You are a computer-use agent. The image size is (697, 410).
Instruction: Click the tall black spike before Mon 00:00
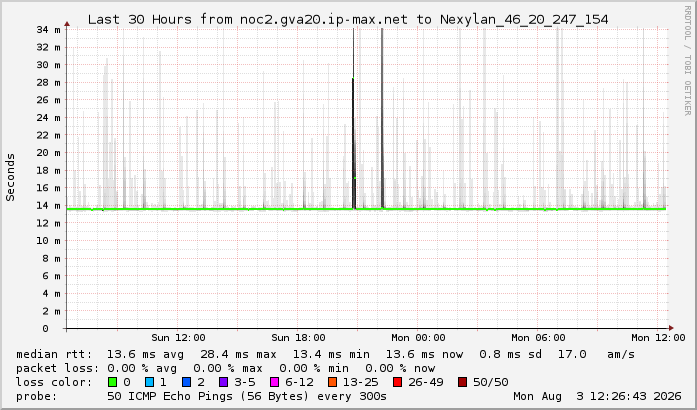click(382, 118)
